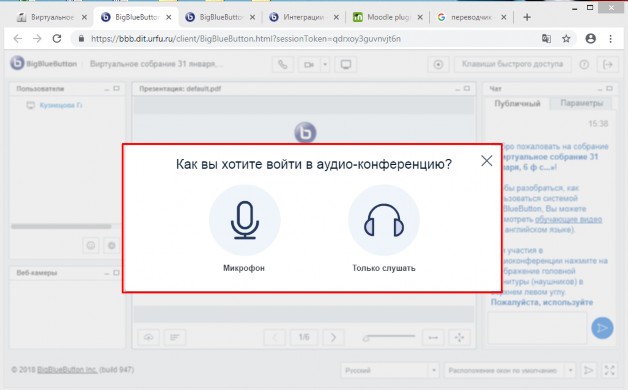Click inside the chat message input field

click(x=537, y=328)
